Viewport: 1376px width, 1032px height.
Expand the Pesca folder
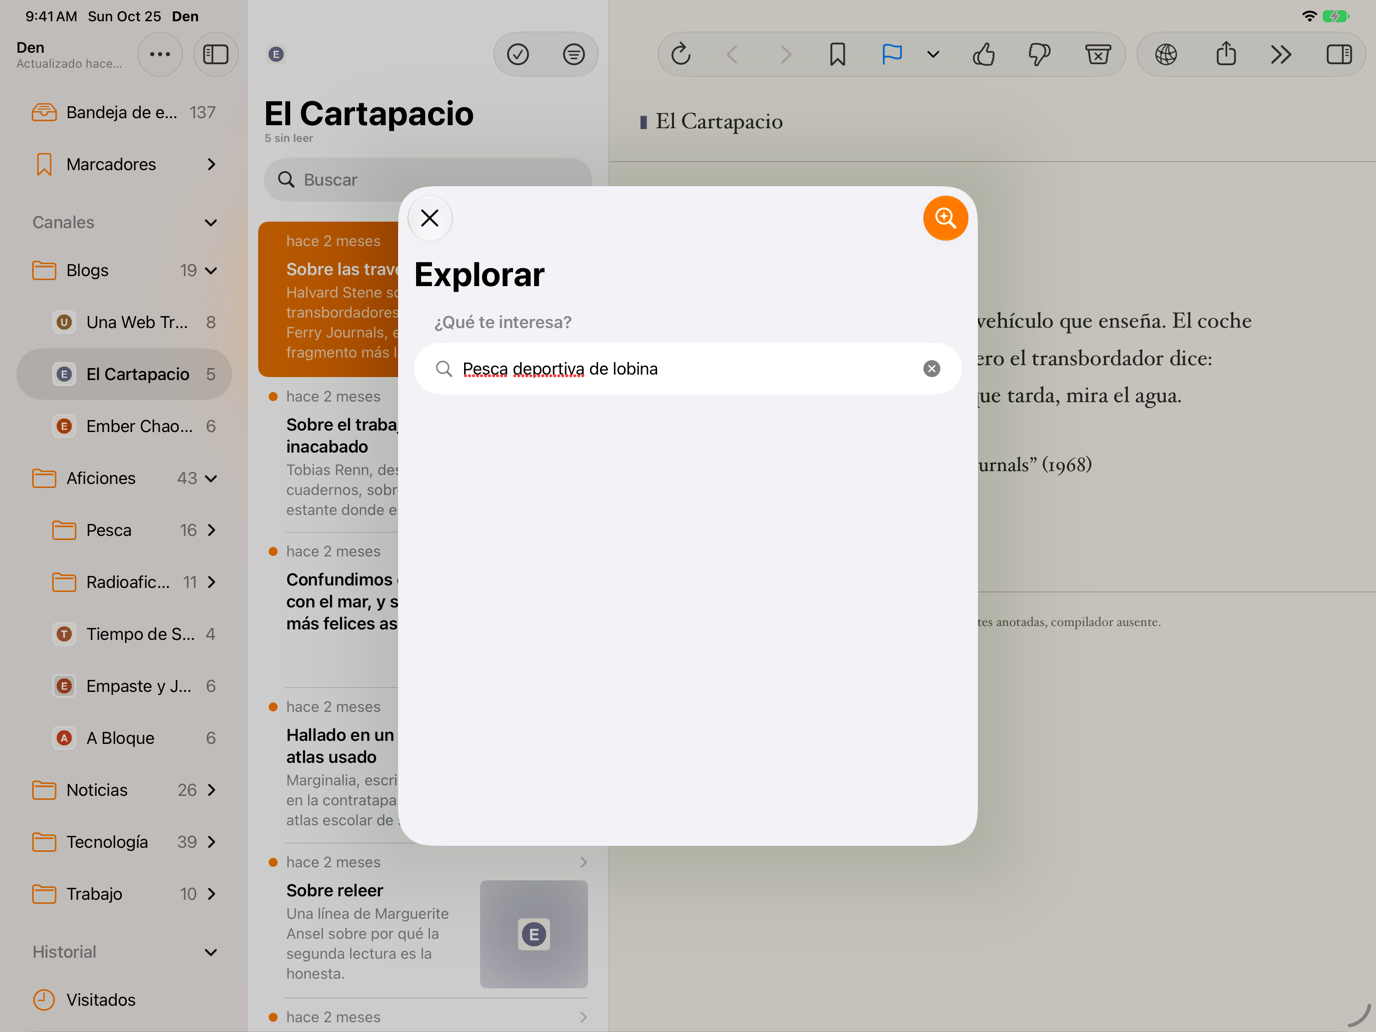[211, 530]
